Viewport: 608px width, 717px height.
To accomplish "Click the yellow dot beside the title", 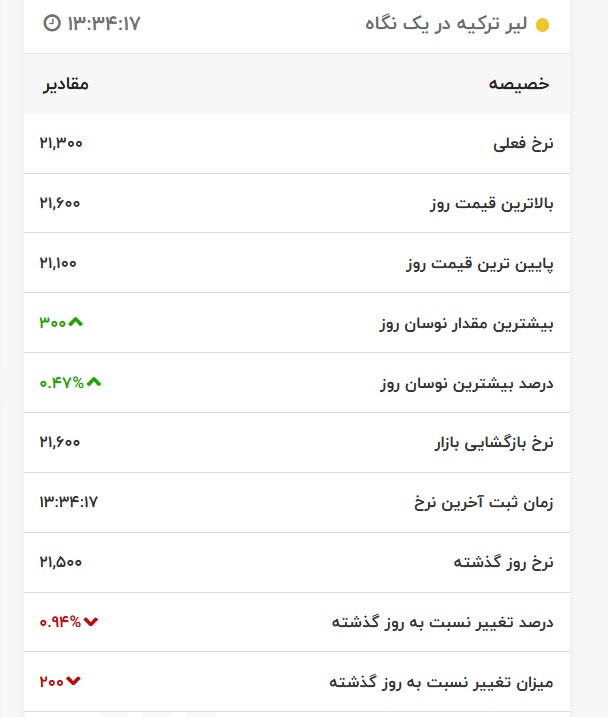I will tap(543, 25).
